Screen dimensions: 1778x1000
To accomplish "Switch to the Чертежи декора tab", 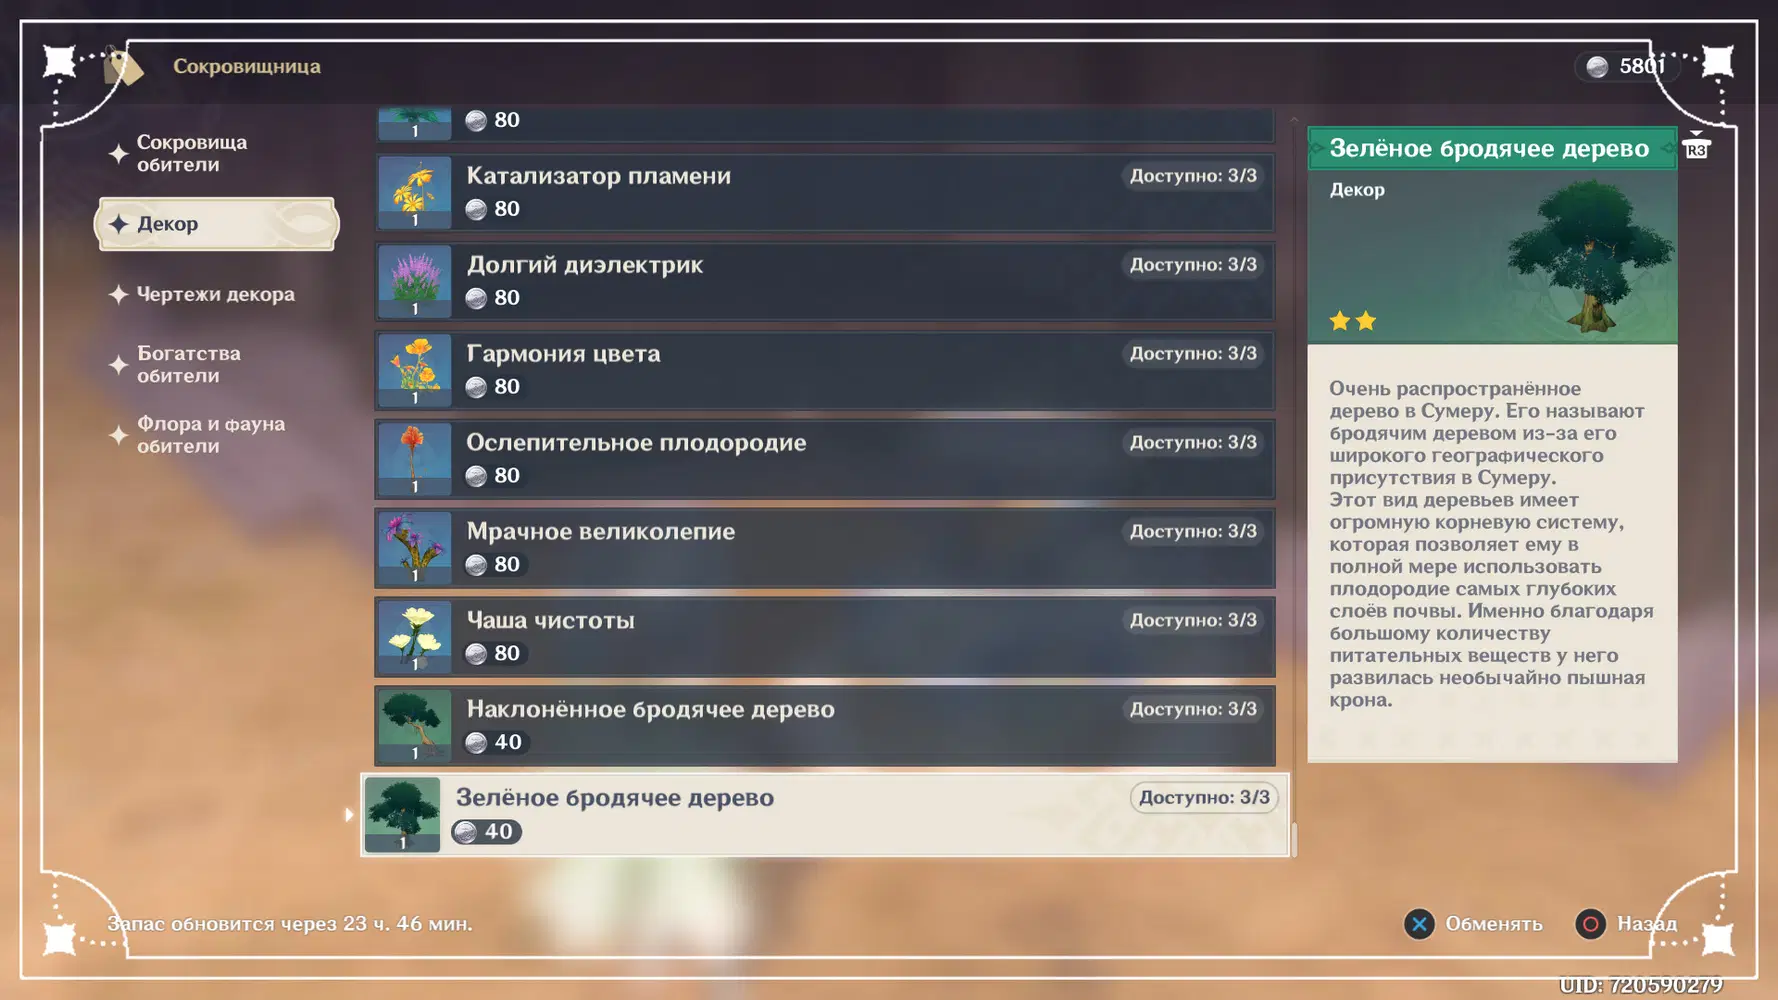I will [215, 294].
